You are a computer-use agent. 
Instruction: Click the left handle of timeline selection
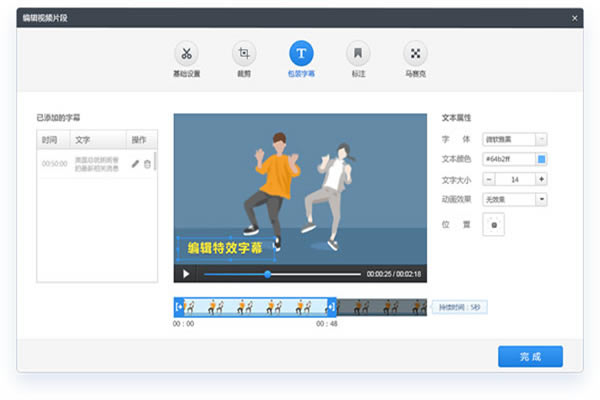tap(179, 307)
